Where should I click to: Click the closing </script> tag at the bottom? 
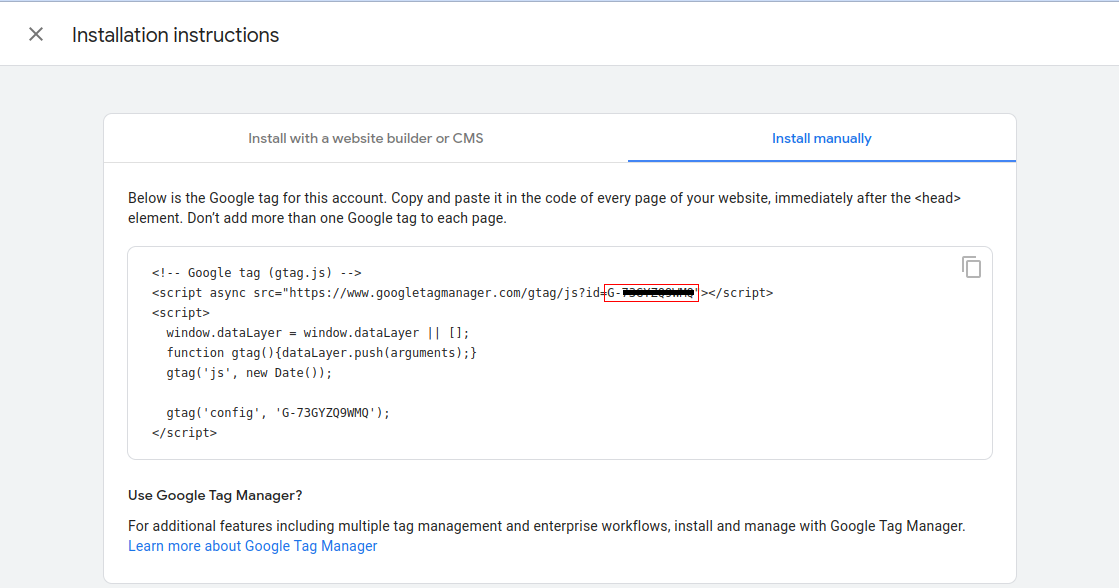(x=184, y=433)
